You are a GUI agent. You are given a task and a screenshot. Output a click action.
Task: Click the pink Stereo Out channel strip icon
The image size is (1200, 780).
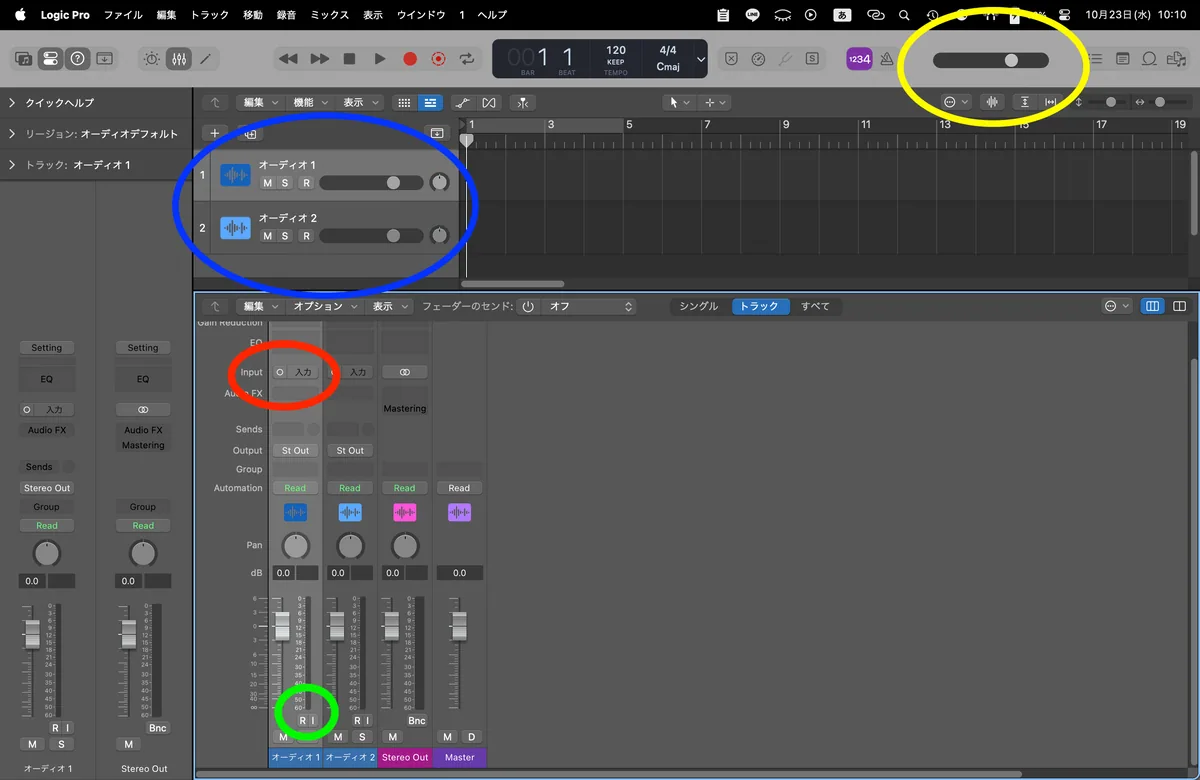click(x=405, y=512)
